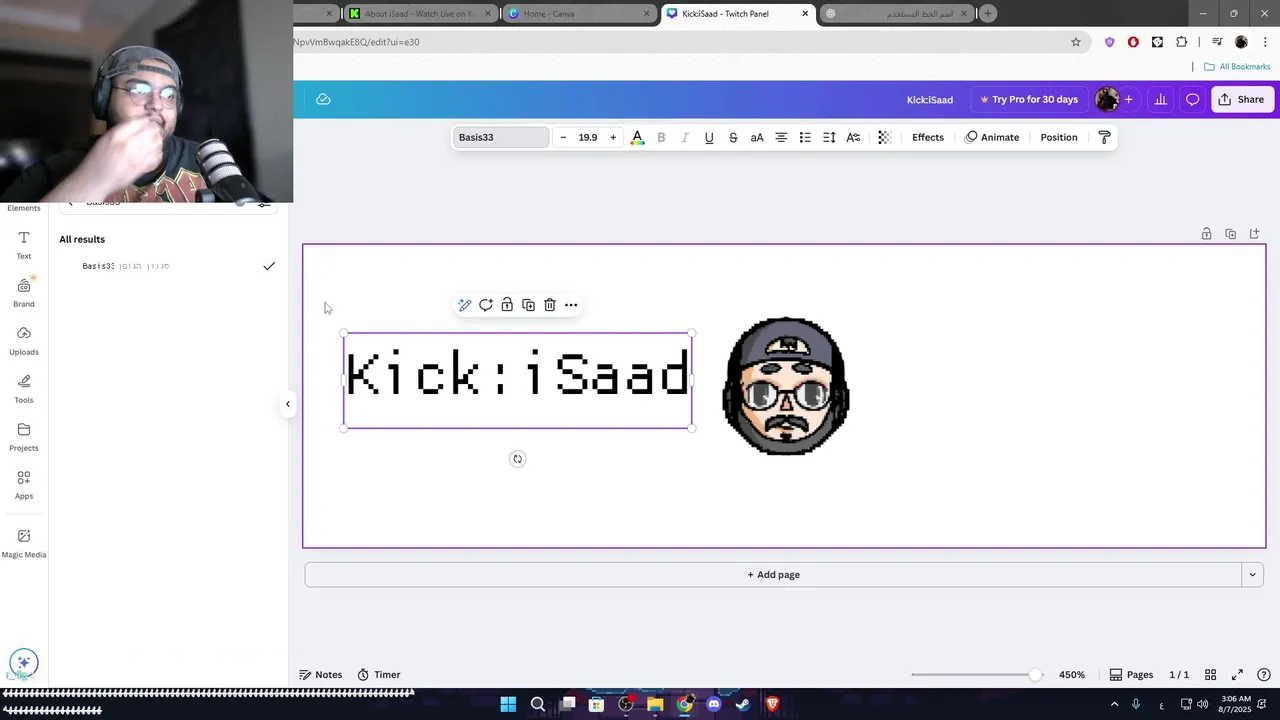Open the Projects tab in sidebar

click(24, 436)
